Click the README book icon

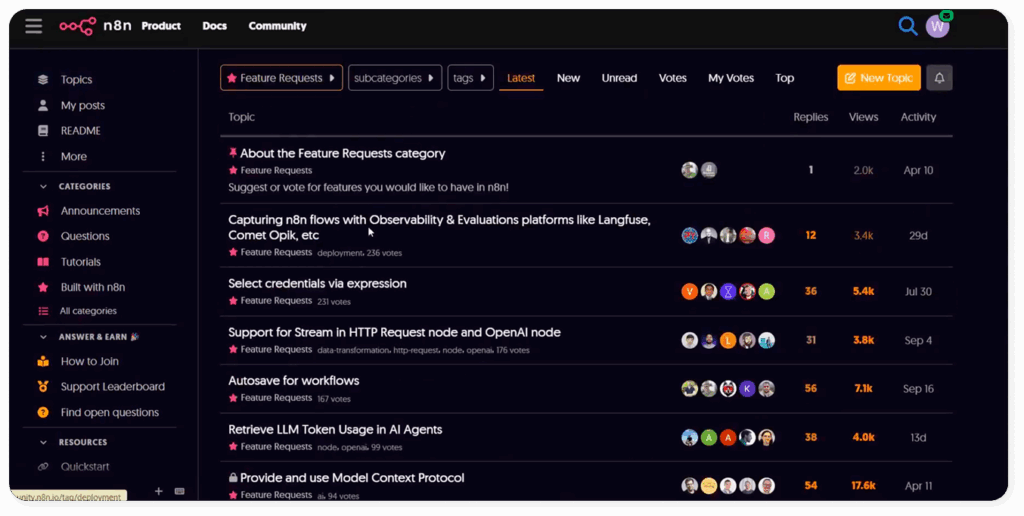click(x=43, y=131)
